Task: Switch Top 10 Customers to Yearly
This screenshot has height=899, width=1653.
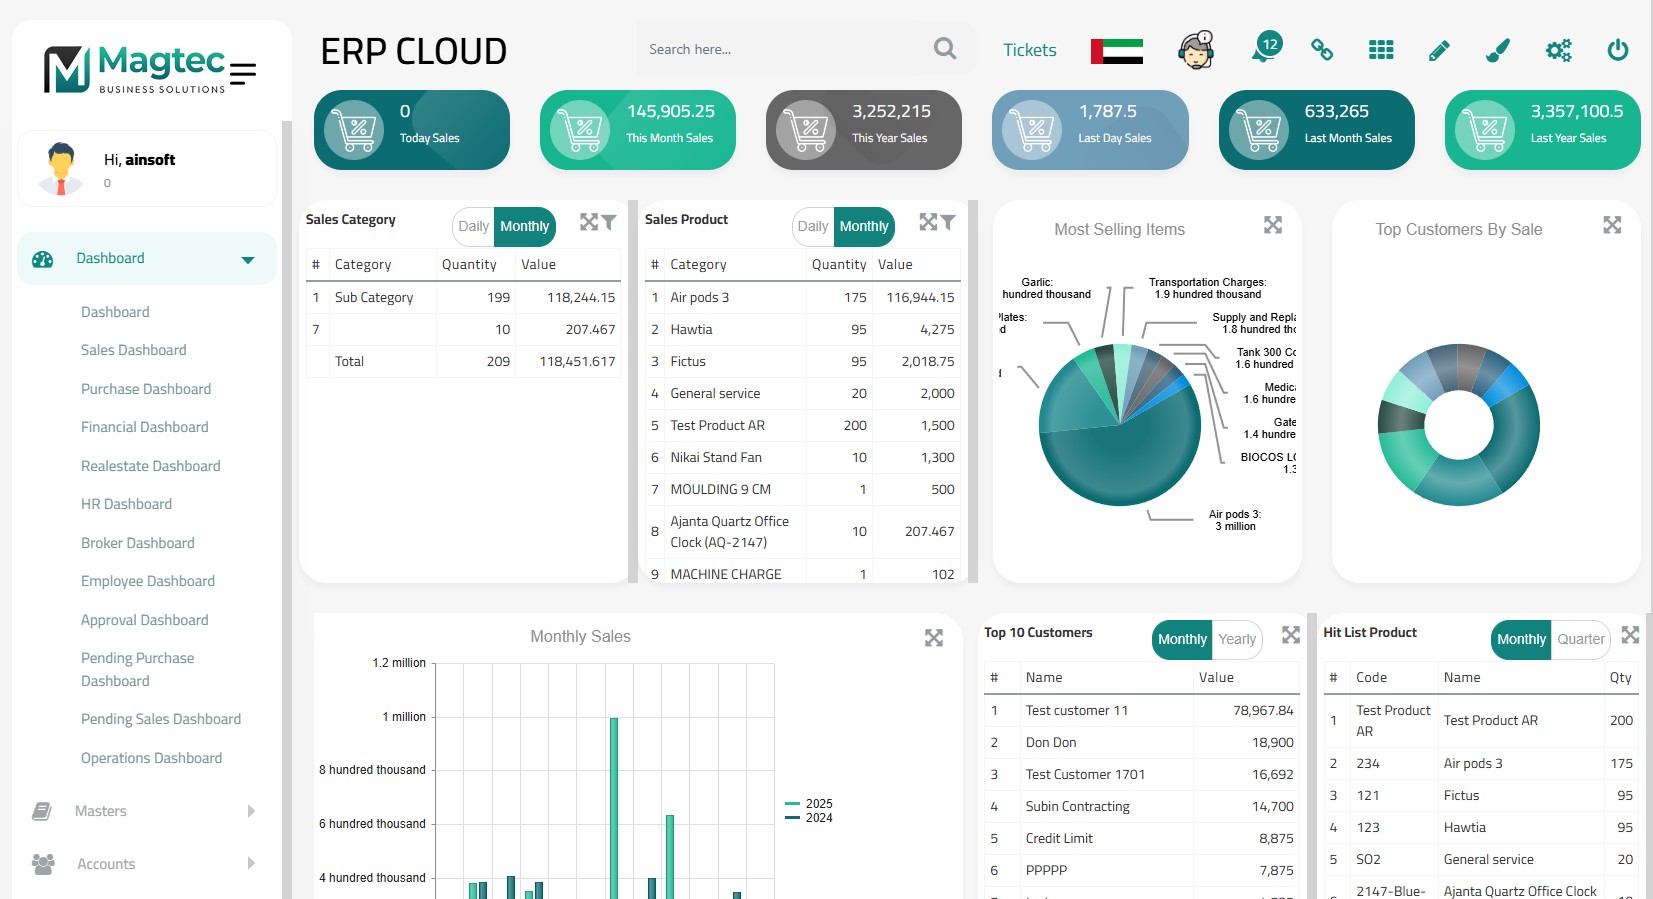Action: [1236, 639]
